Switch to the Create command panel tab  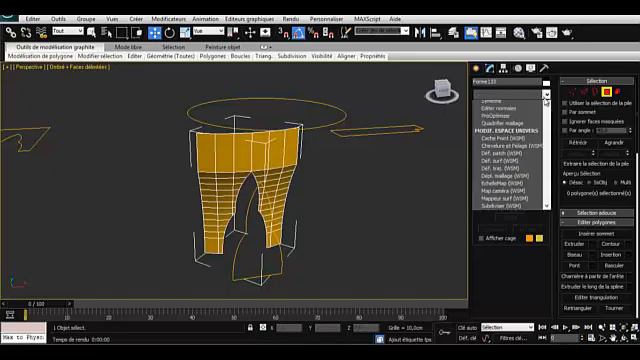[476, 68]
